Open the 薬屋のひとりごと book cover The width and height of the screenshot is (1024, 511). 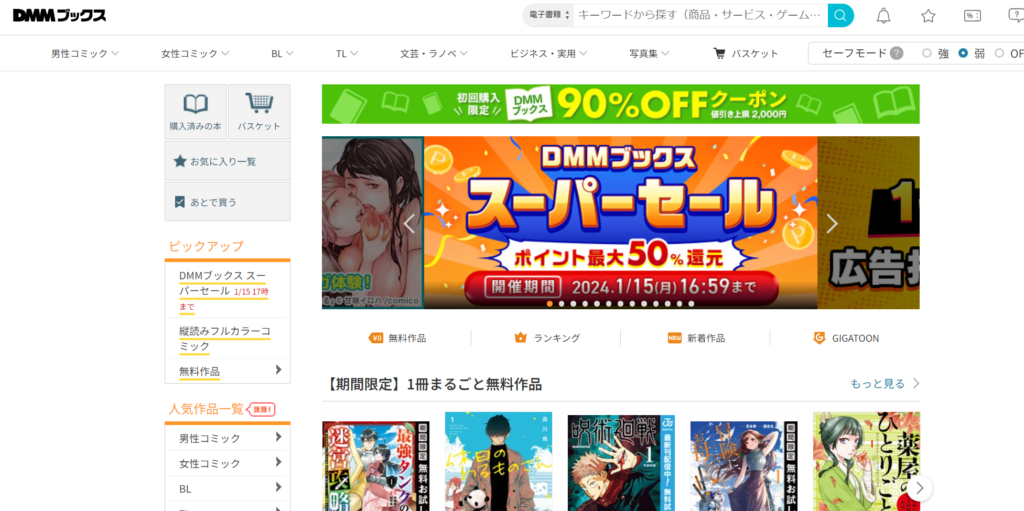[x=866, y=461]
